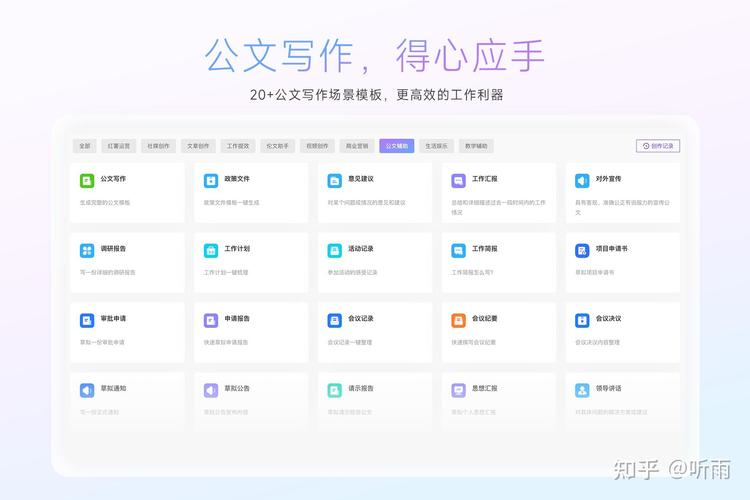Click the 意见建议 title text
750x500 pixels.
[x=361, y=179]
